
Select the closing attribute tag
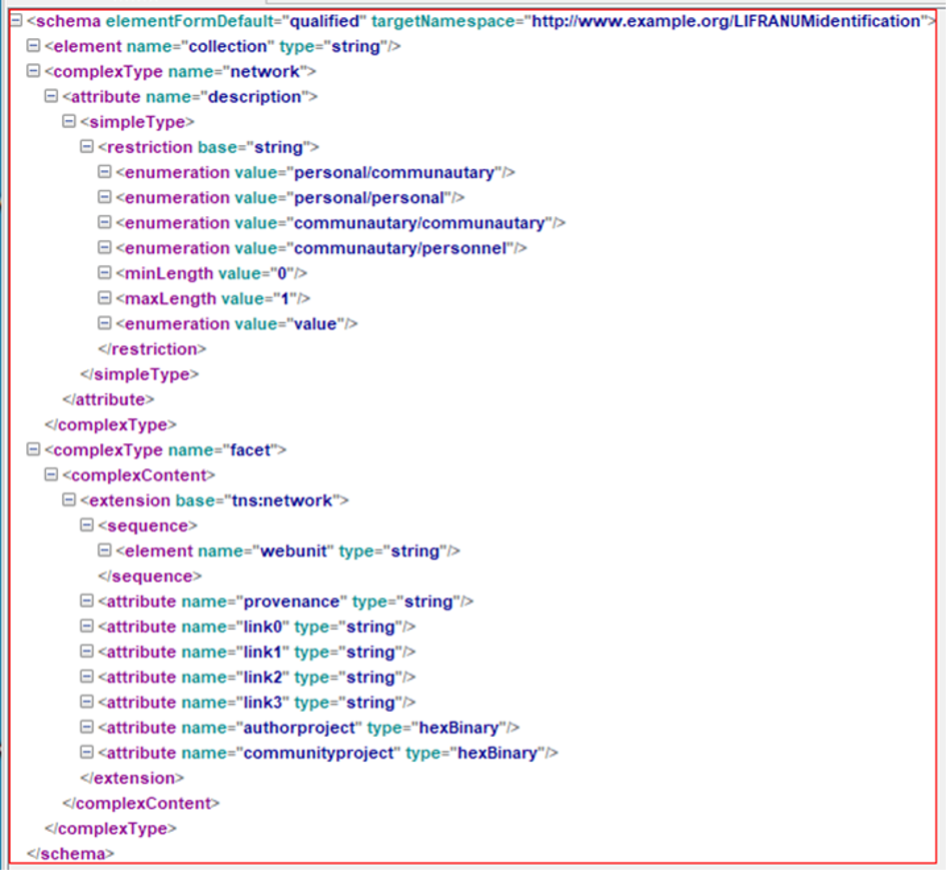pos(108,400)
